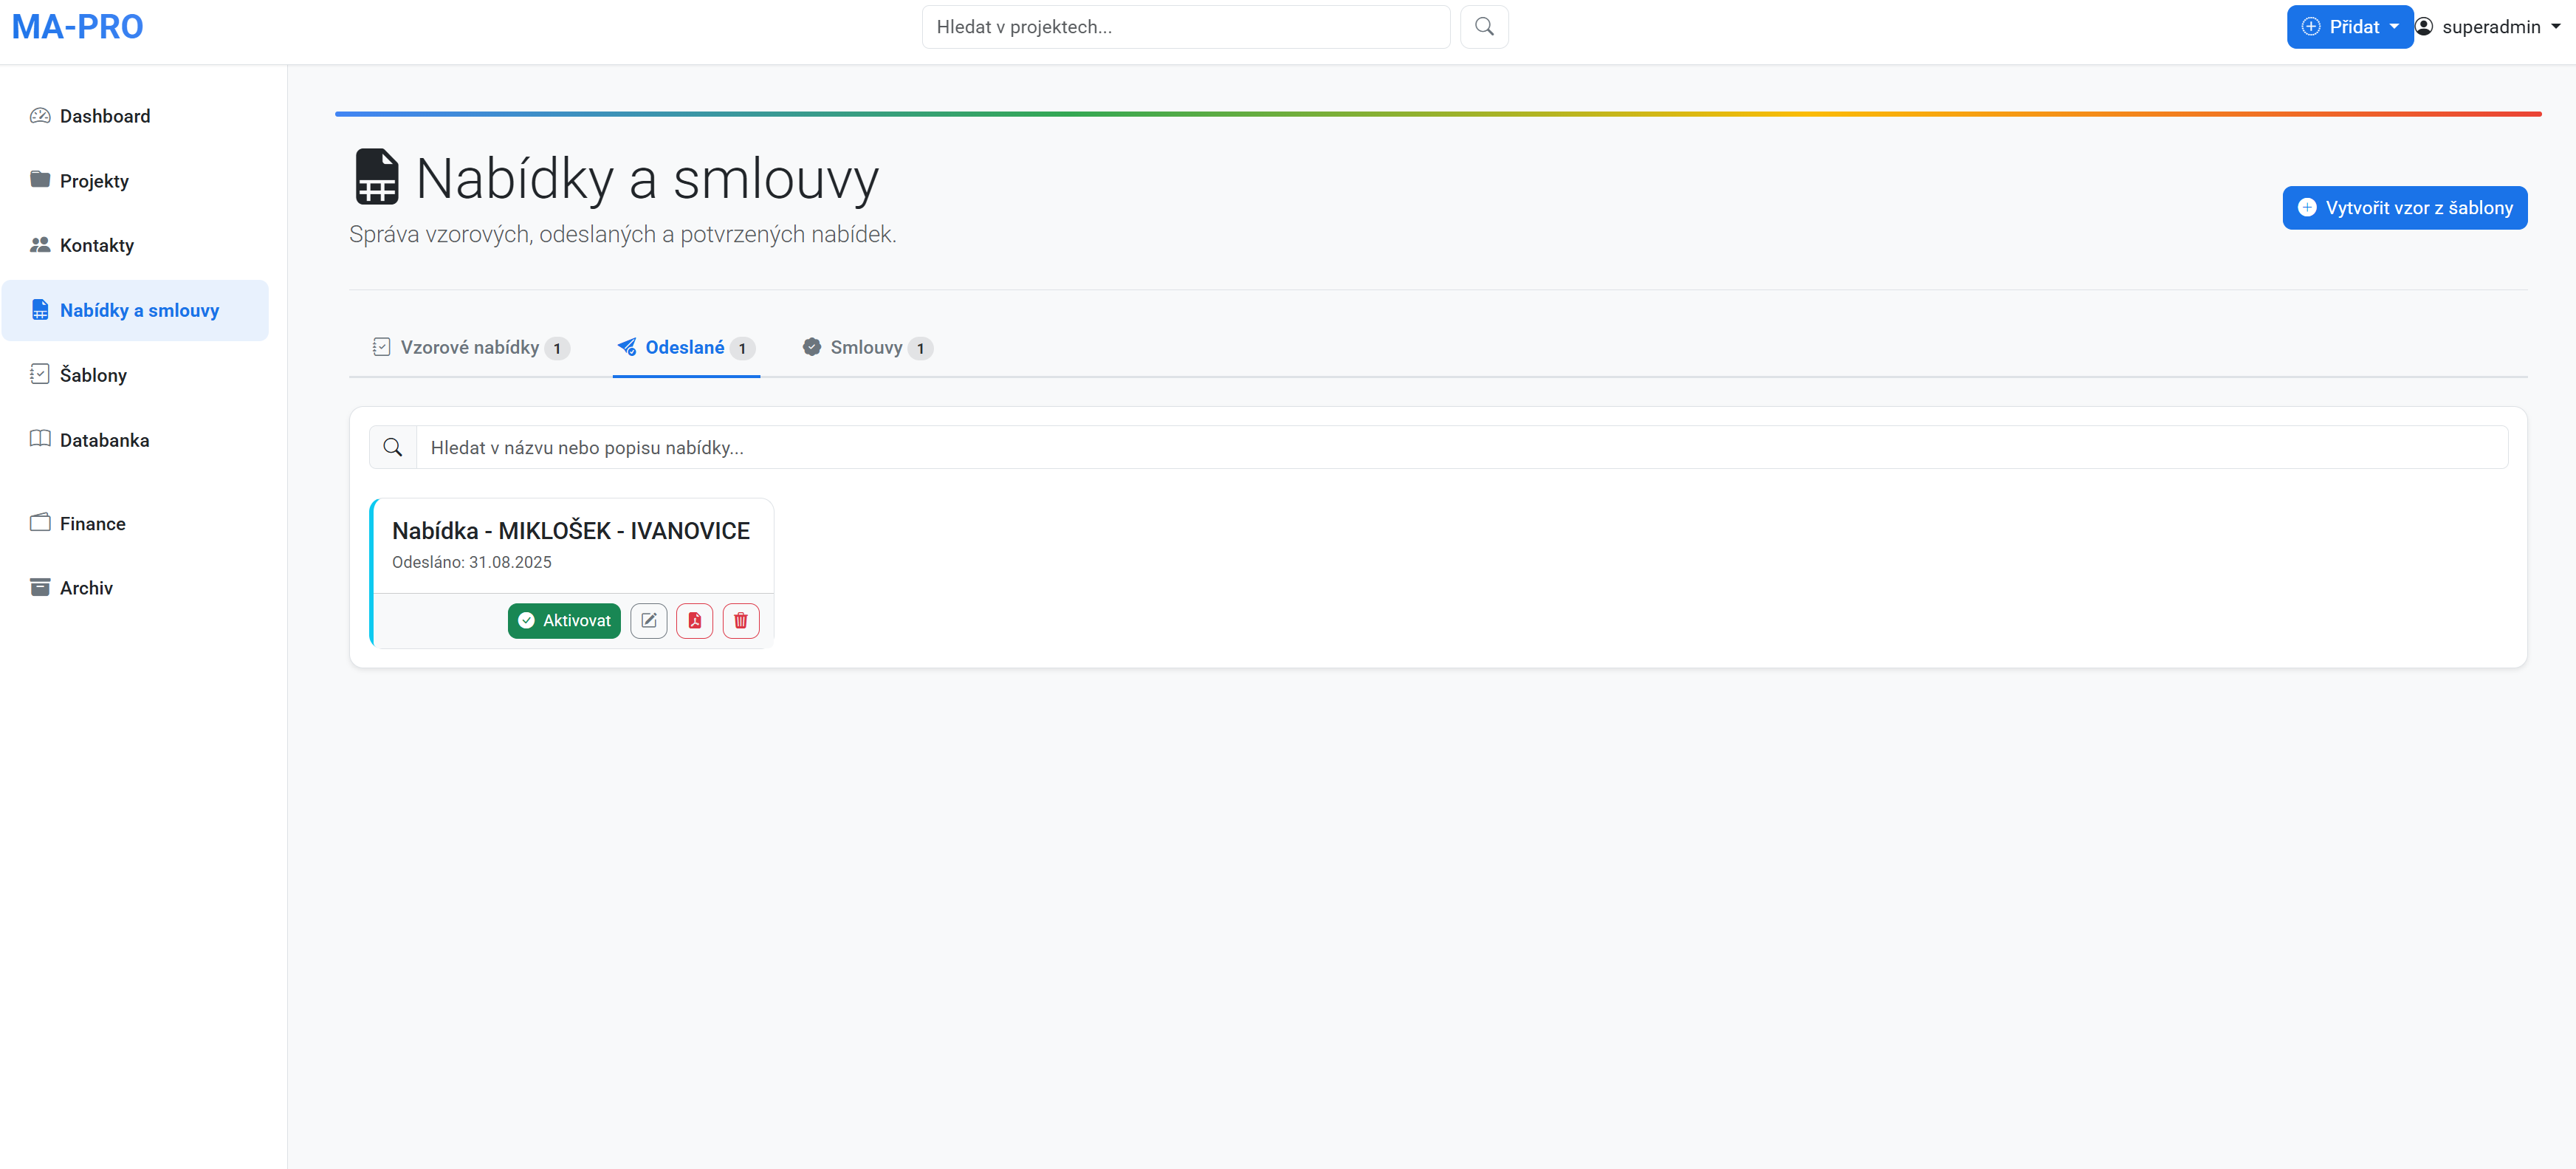The height and width of the screenshot is (1169, 2576).
Task: Open Šablony in the sidebar
Action: coord(93,375)
